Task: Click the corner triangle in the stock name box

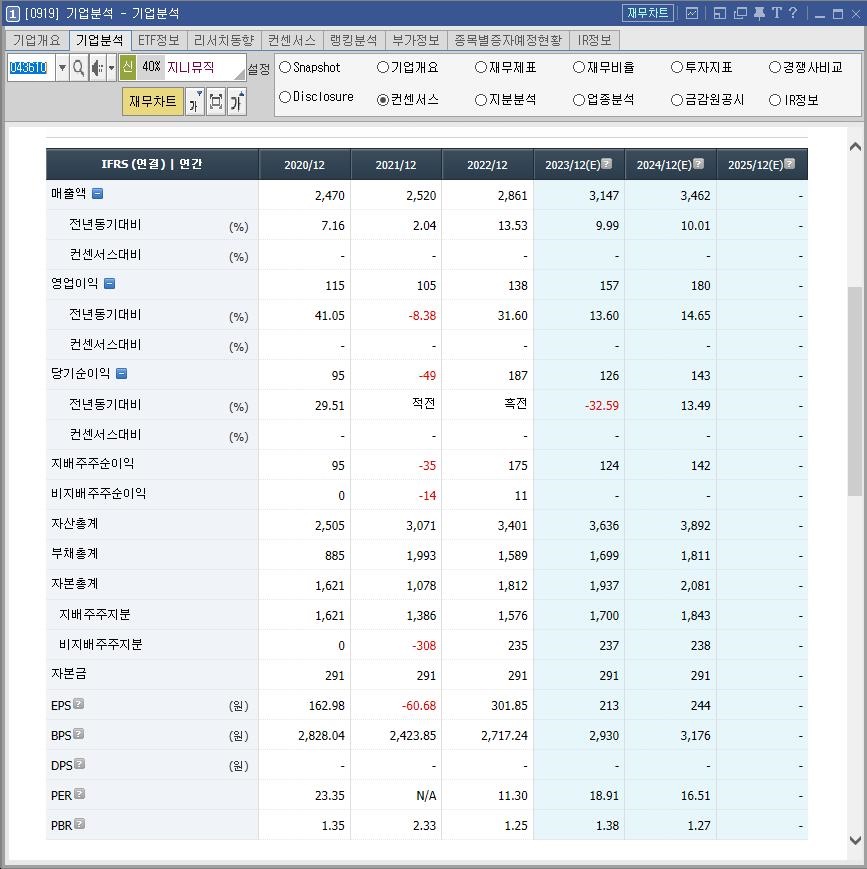Action: (x=240, y=75)
